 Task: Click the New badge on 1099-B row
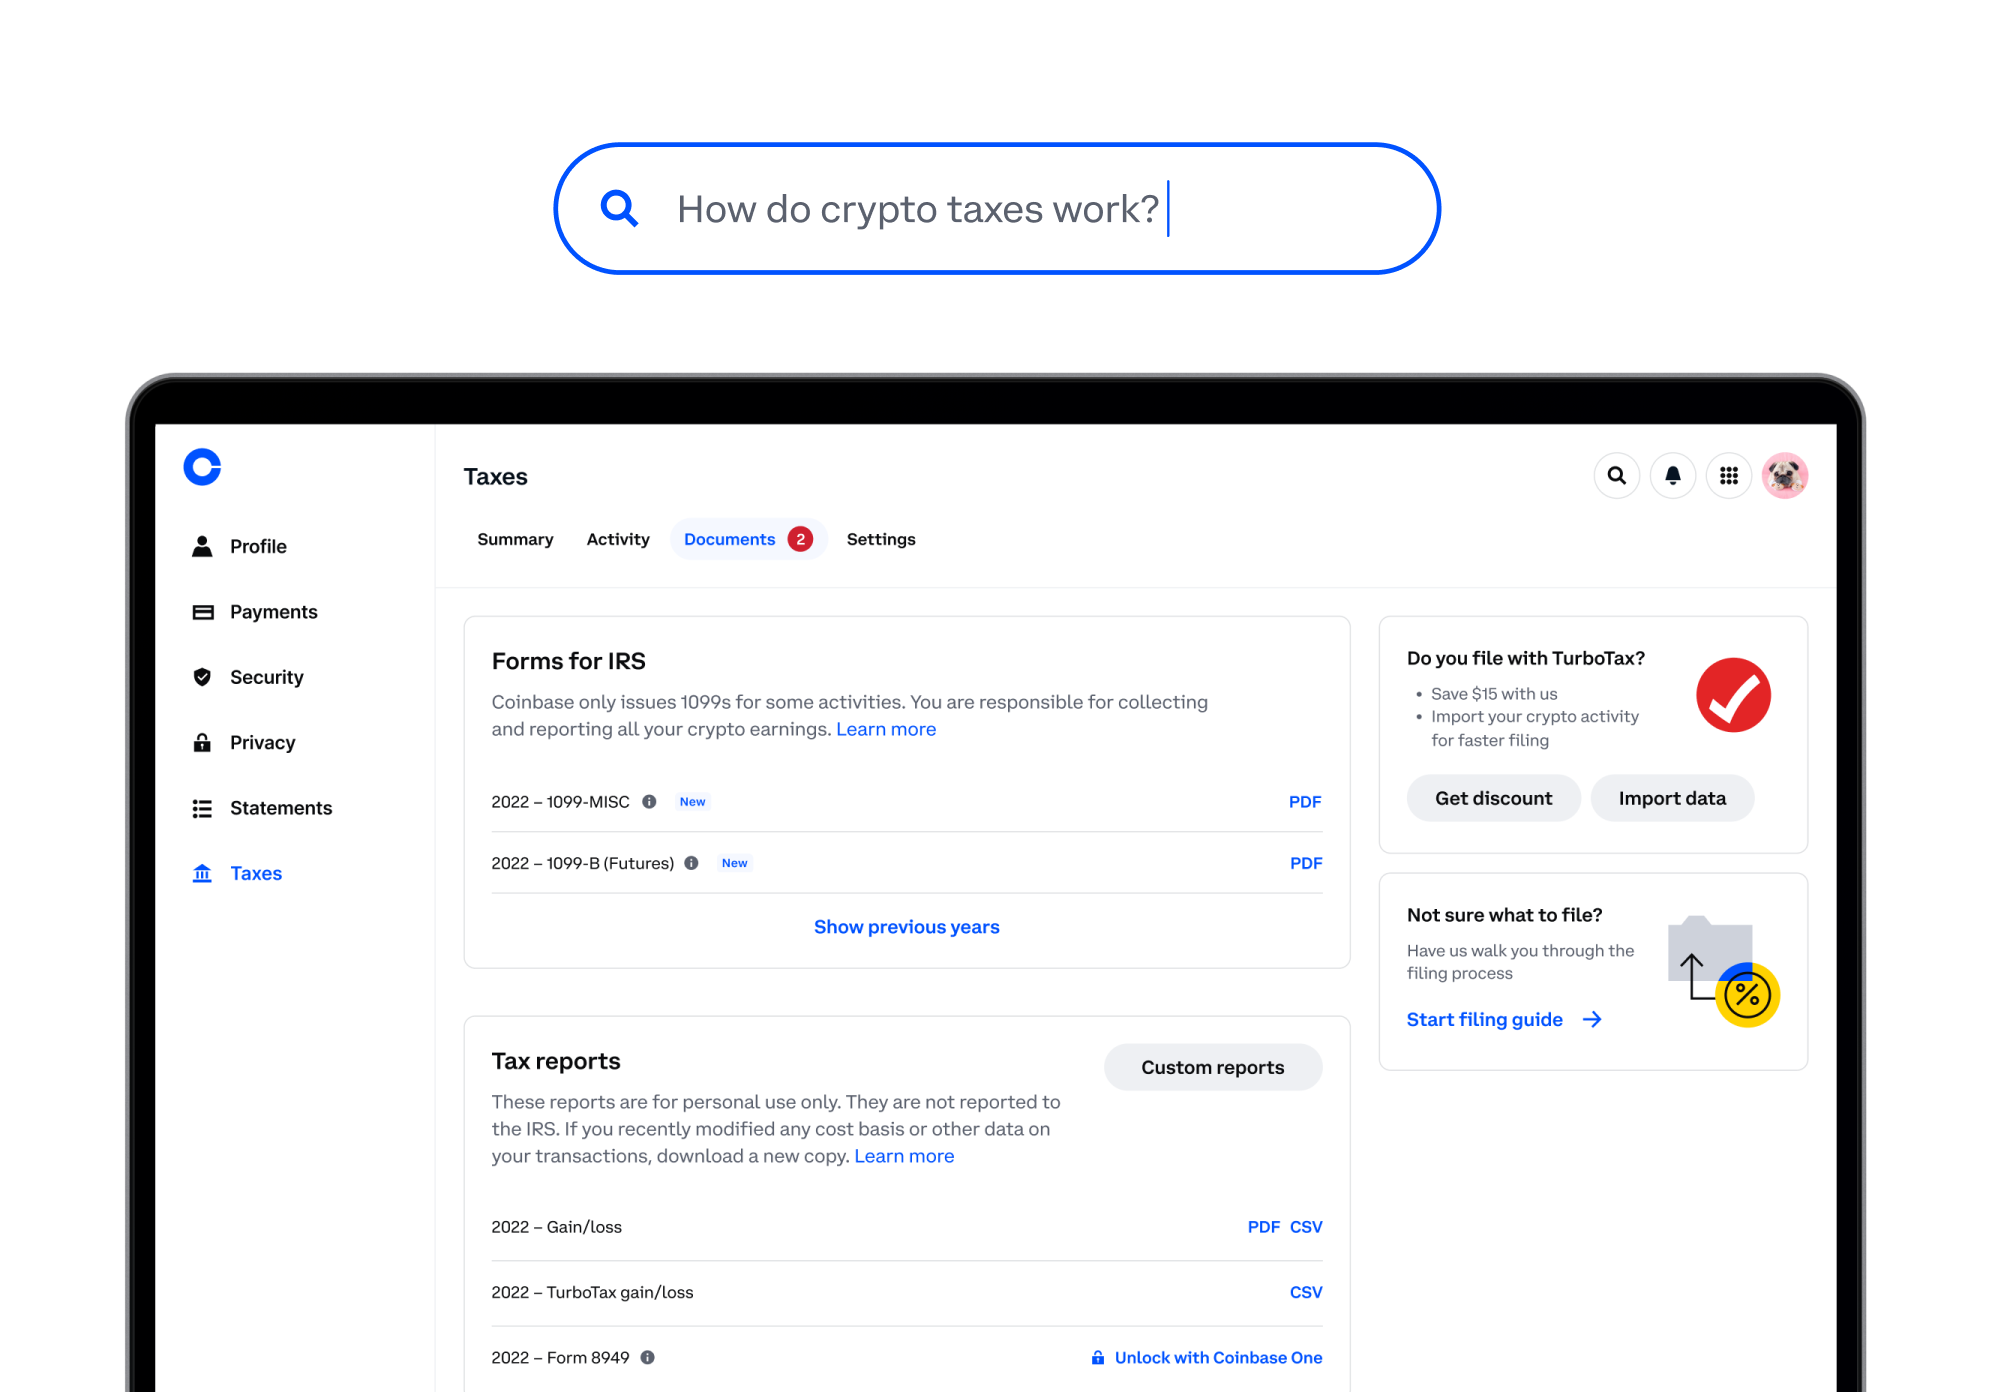point(734,863)
